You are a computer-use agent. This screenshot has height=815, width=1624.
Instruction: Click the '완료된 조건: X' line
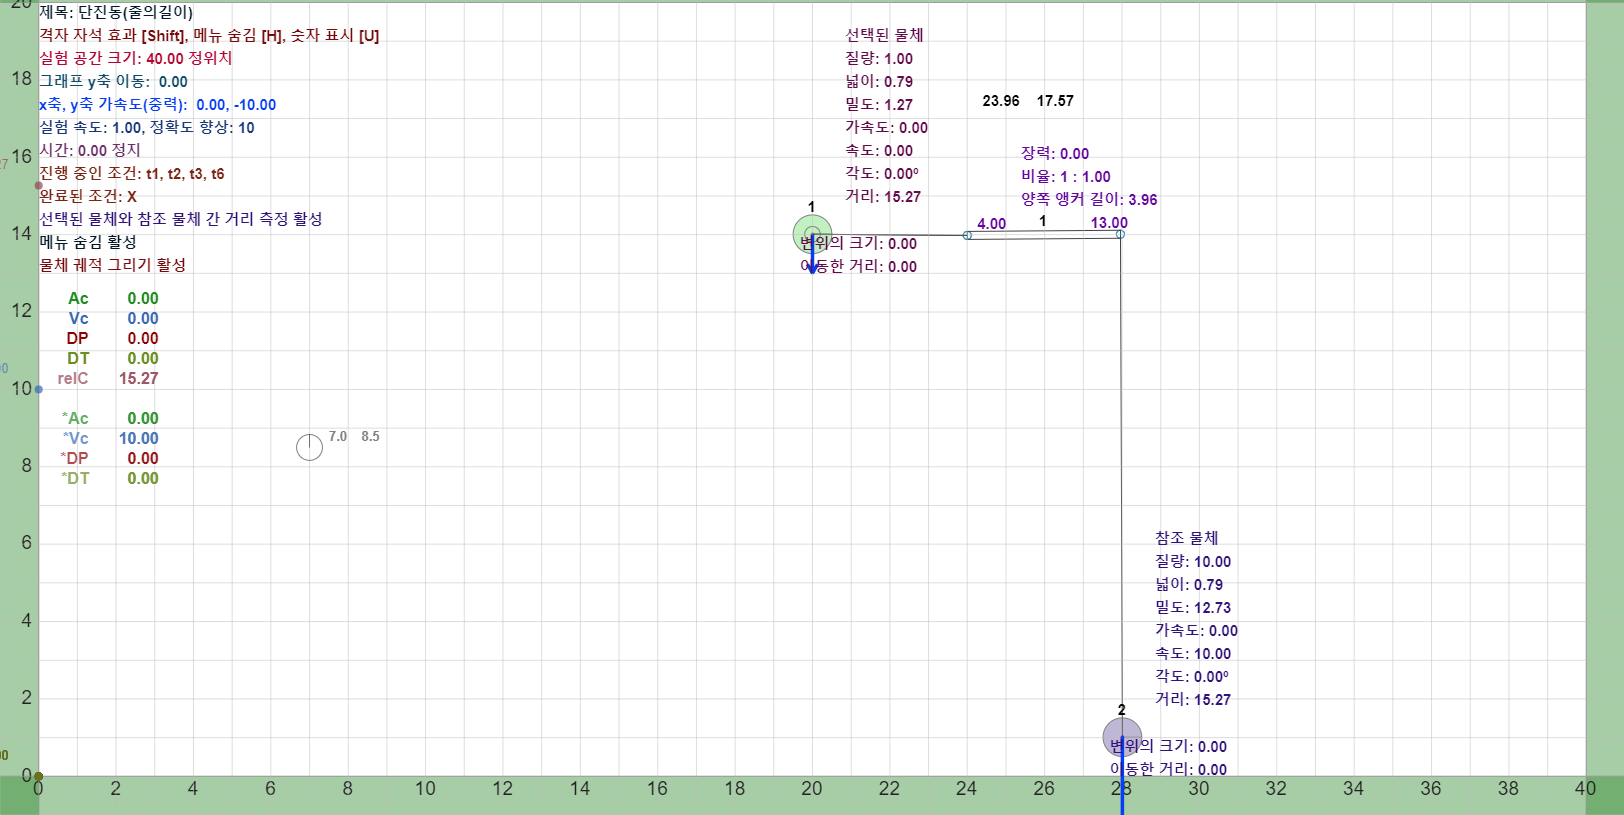(88, 196)
